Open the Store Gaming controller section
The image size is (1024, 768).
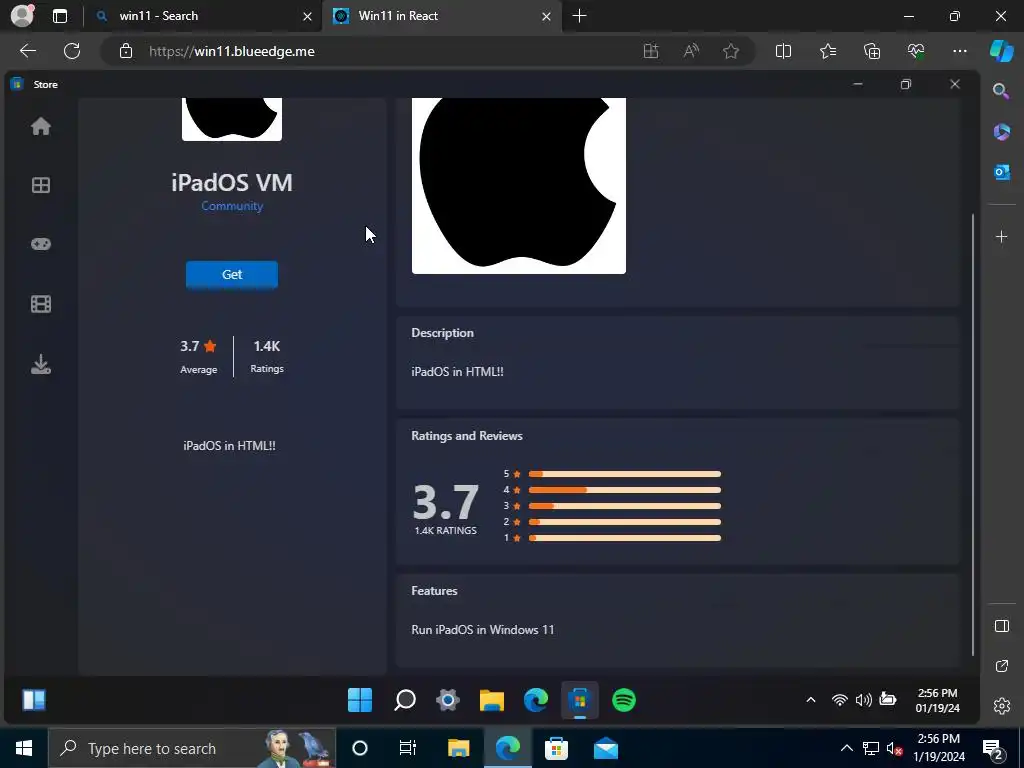[40, 244]
